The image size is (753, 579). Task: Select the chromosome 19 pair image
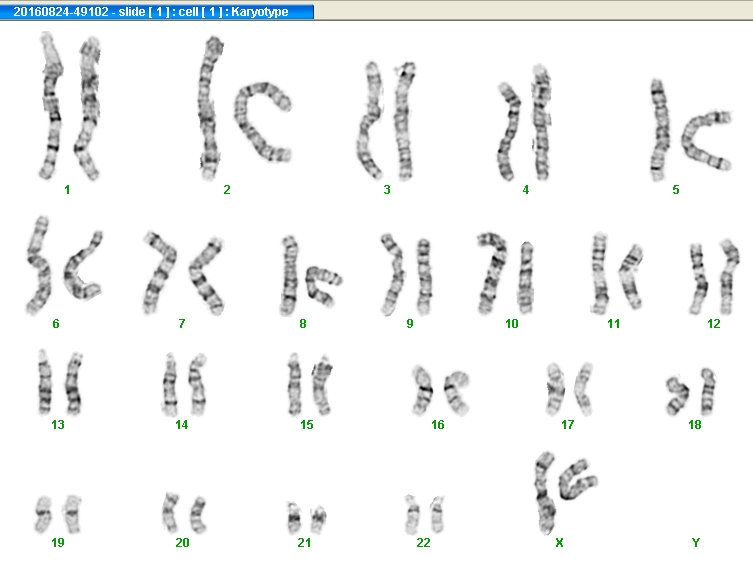[x=58, y=515]
